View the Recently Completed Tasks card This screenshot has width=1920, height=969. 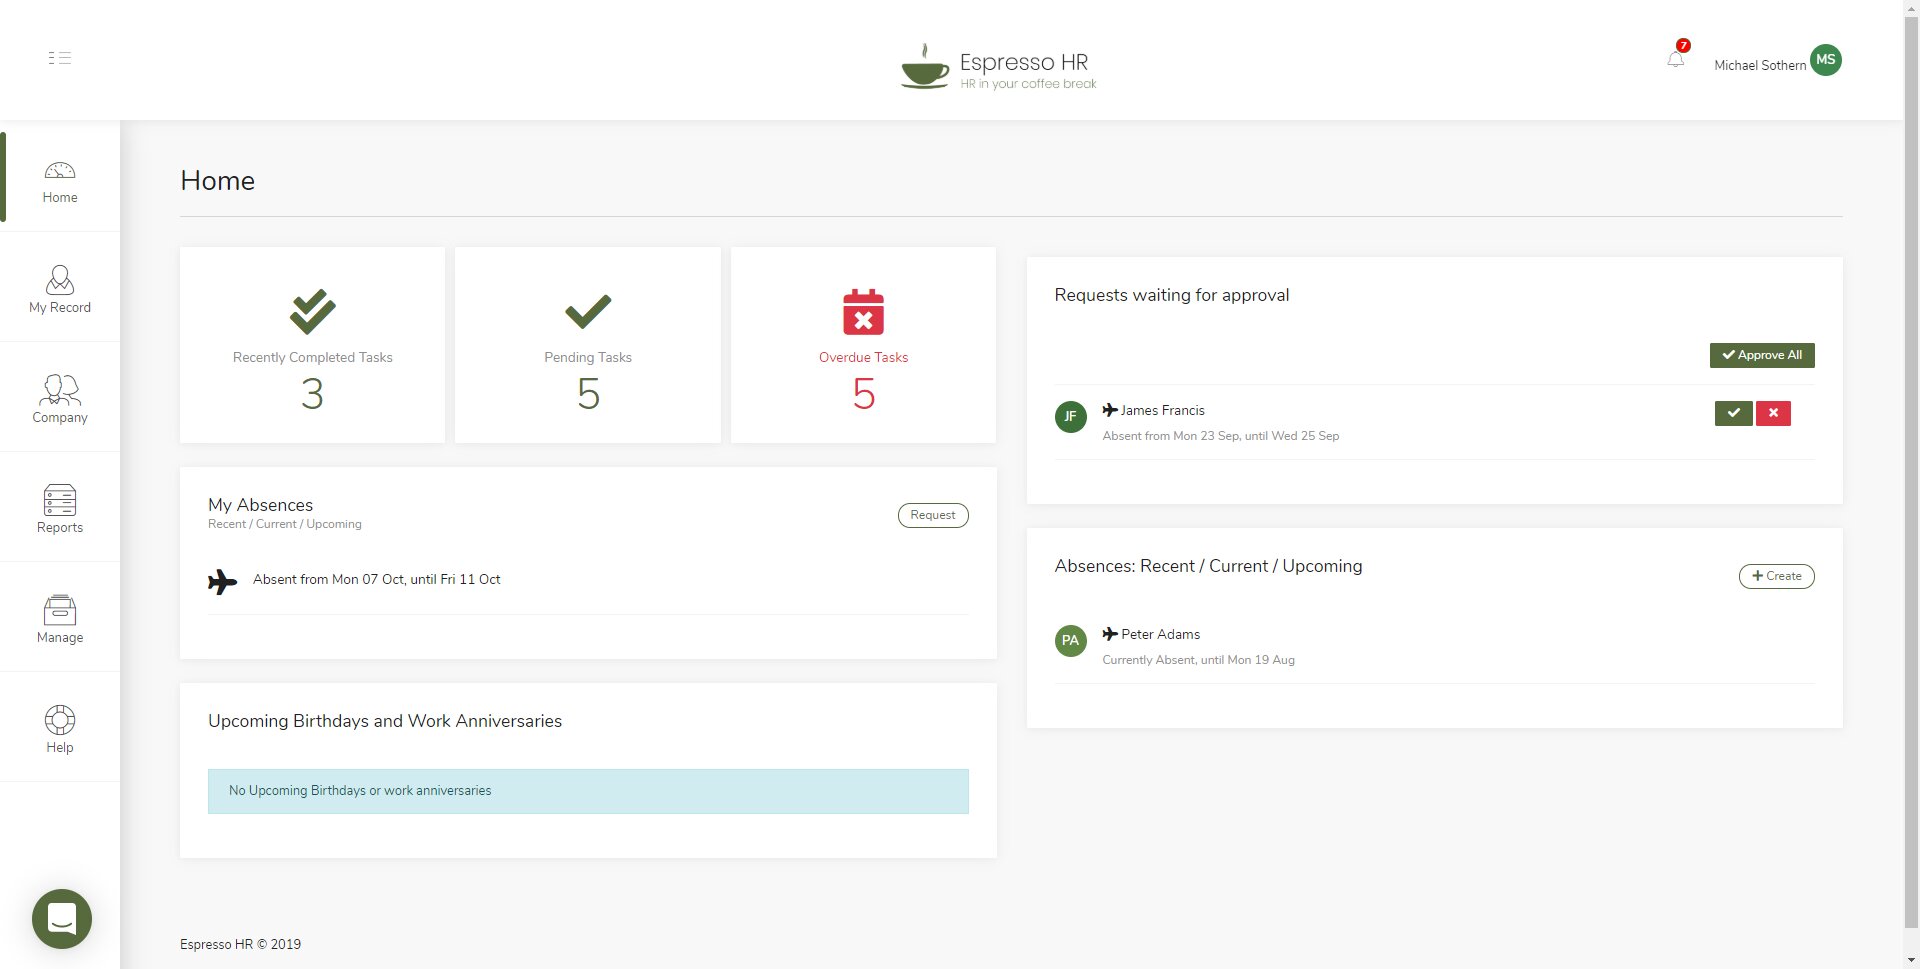[x=312, y=345]
